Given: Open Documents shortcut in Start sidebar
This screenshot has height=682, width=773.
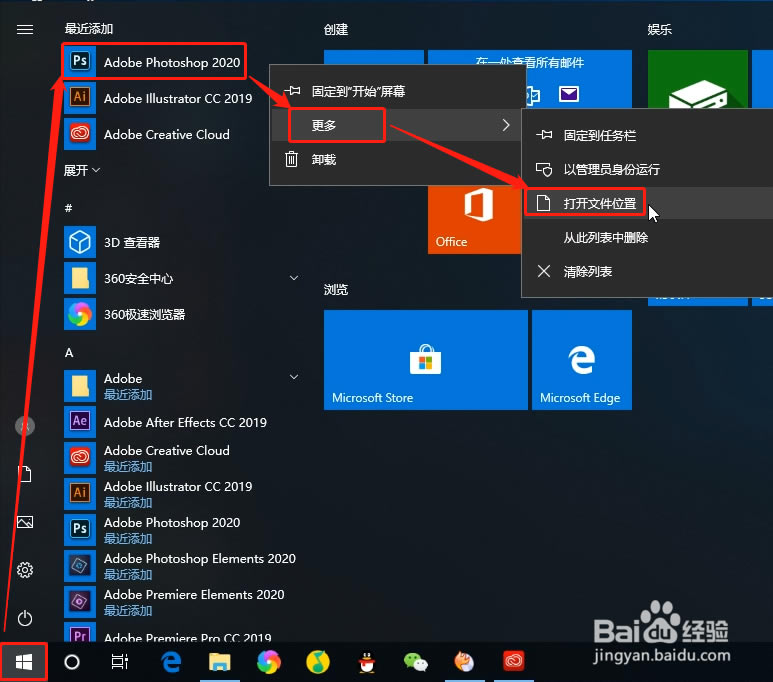Looking at the screenshot, I should tap(25, 474).
